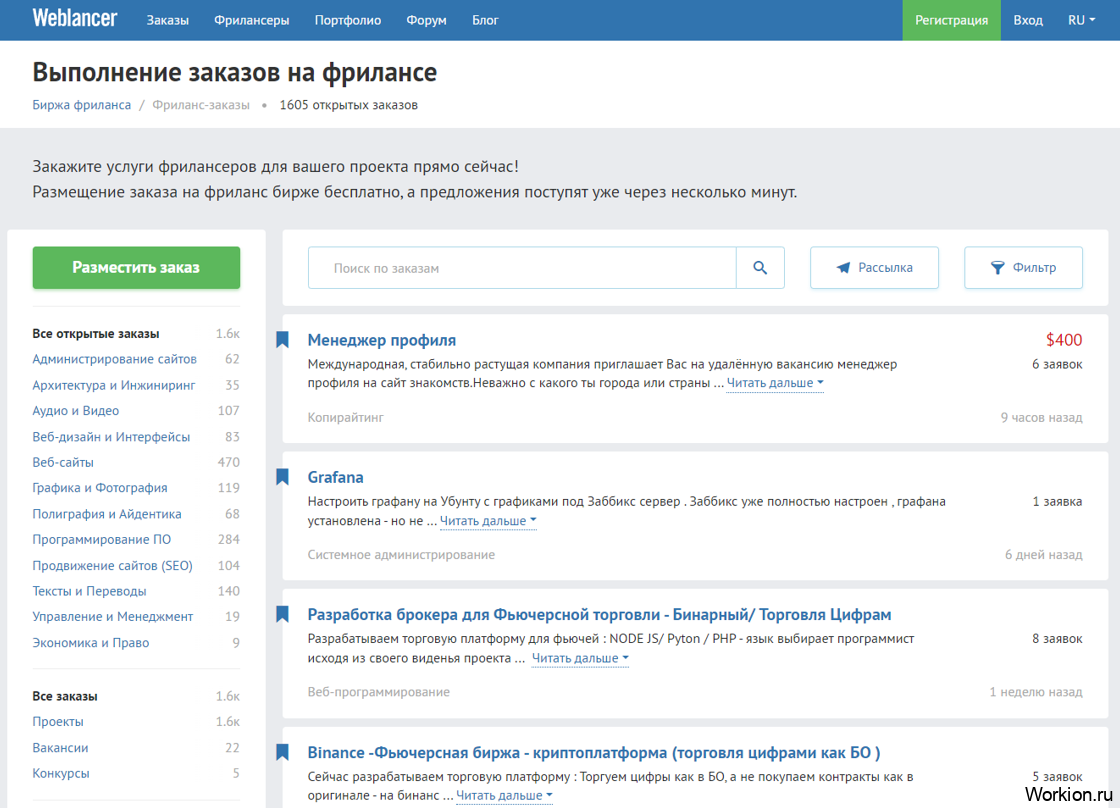Screen dimensions: 1120x808
Task: Click the Weblancer logo
Action: [75, 19]
